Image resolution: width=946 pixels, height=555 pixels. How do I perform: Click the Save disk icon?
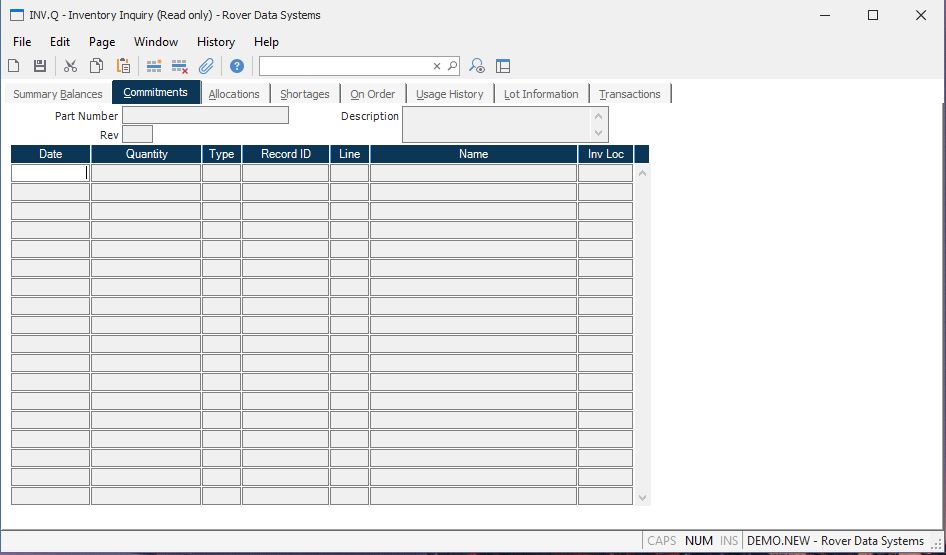coord(40,66)
